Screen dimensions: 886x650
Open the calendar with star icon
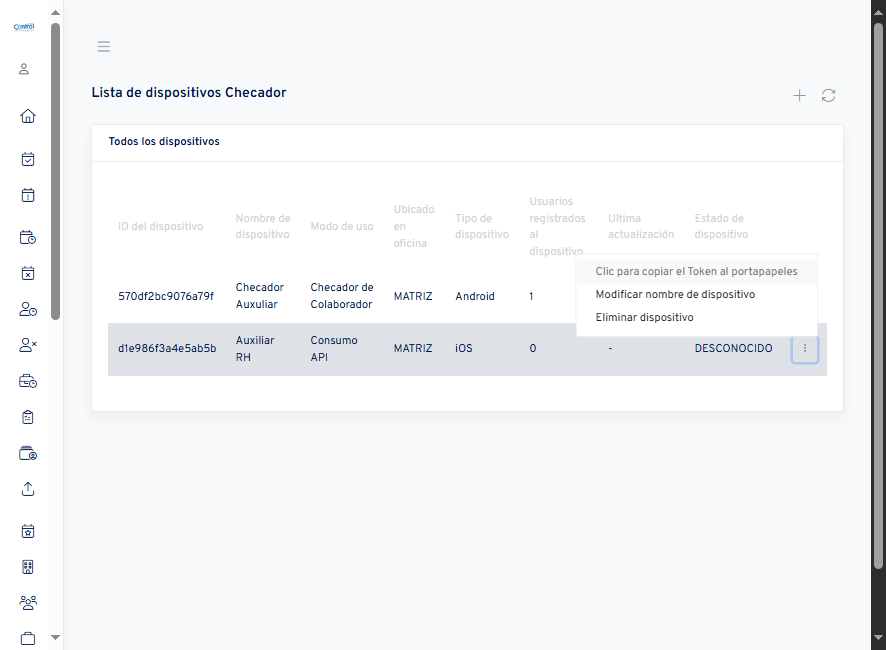pos(28,531)
